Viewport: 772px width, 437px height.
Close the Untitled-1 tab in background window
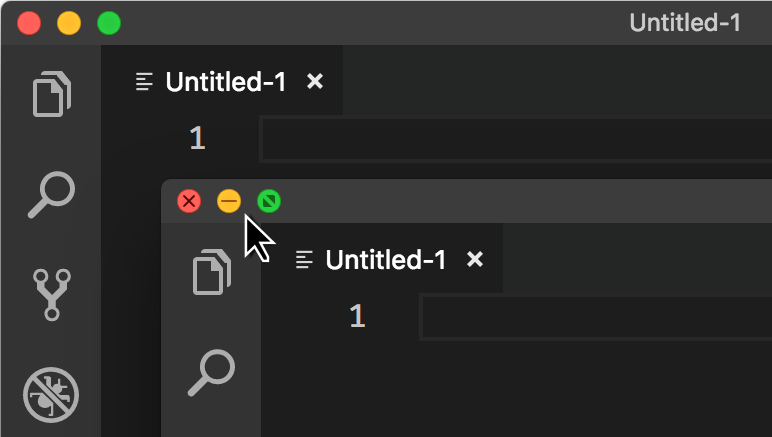[x=315, y=81]
